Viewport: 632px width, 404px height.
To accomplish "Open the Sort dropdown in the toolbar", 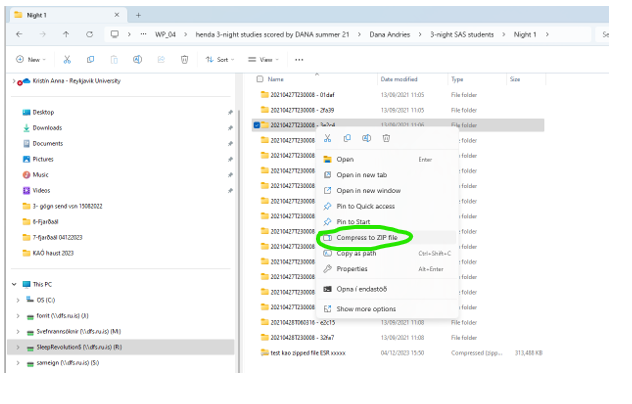I will [220, 60].
